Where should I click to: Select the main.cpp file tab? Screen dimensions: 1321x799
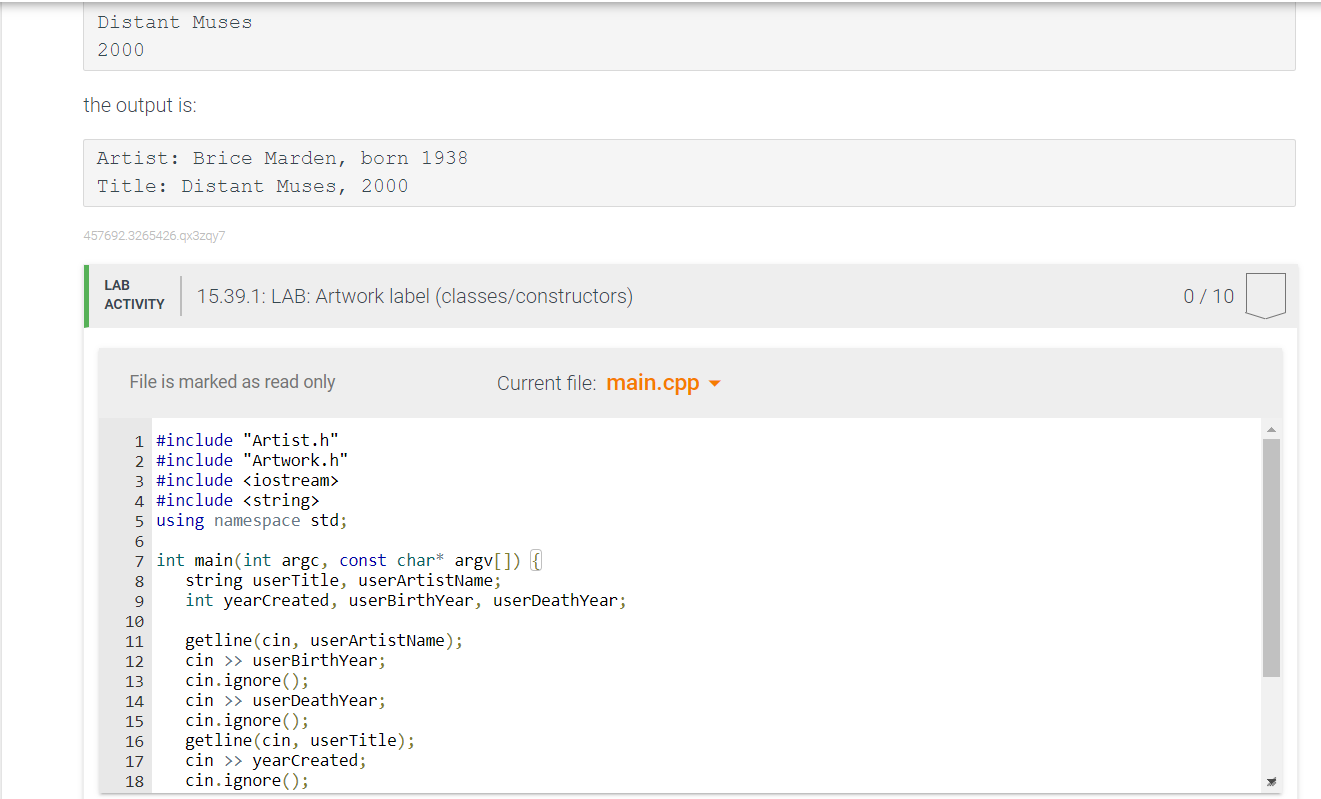tap(652, 383)
